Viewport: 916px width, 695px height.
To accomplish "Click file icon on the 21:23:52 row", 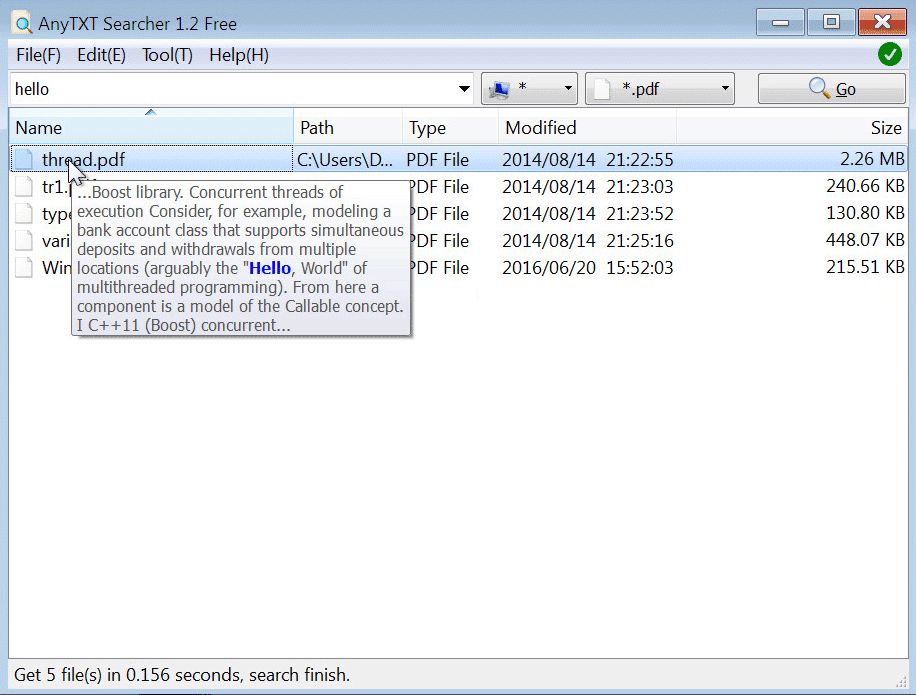I will pyautogui.click(x=24, y=213).
